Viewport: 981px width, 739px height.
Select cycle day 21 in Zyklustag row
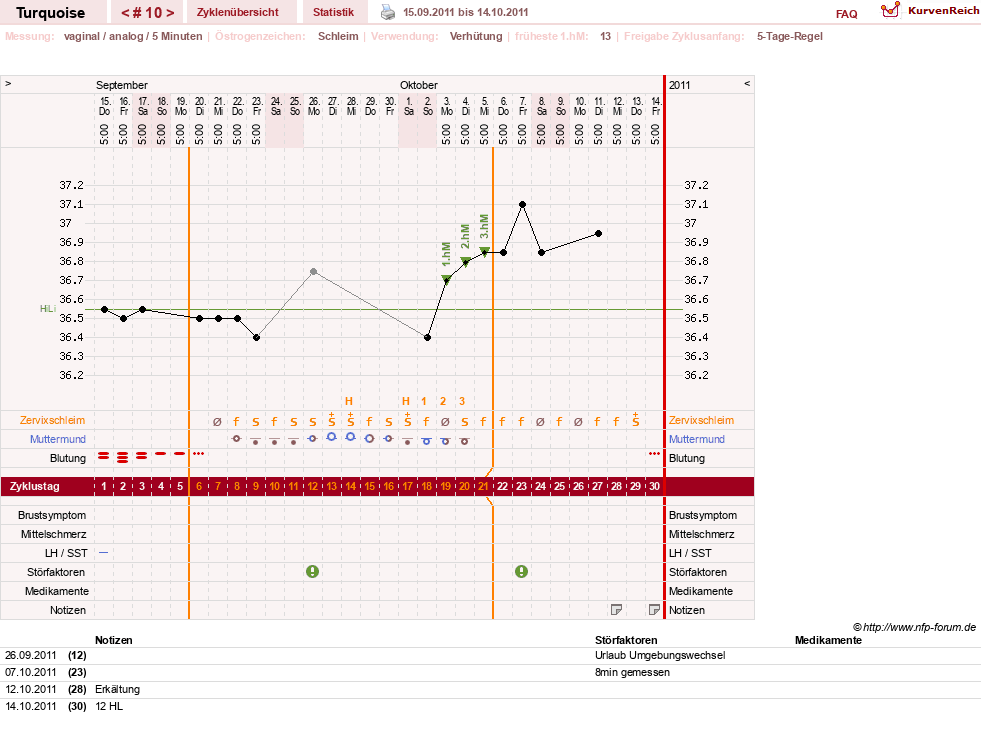(x=484, y=486)
